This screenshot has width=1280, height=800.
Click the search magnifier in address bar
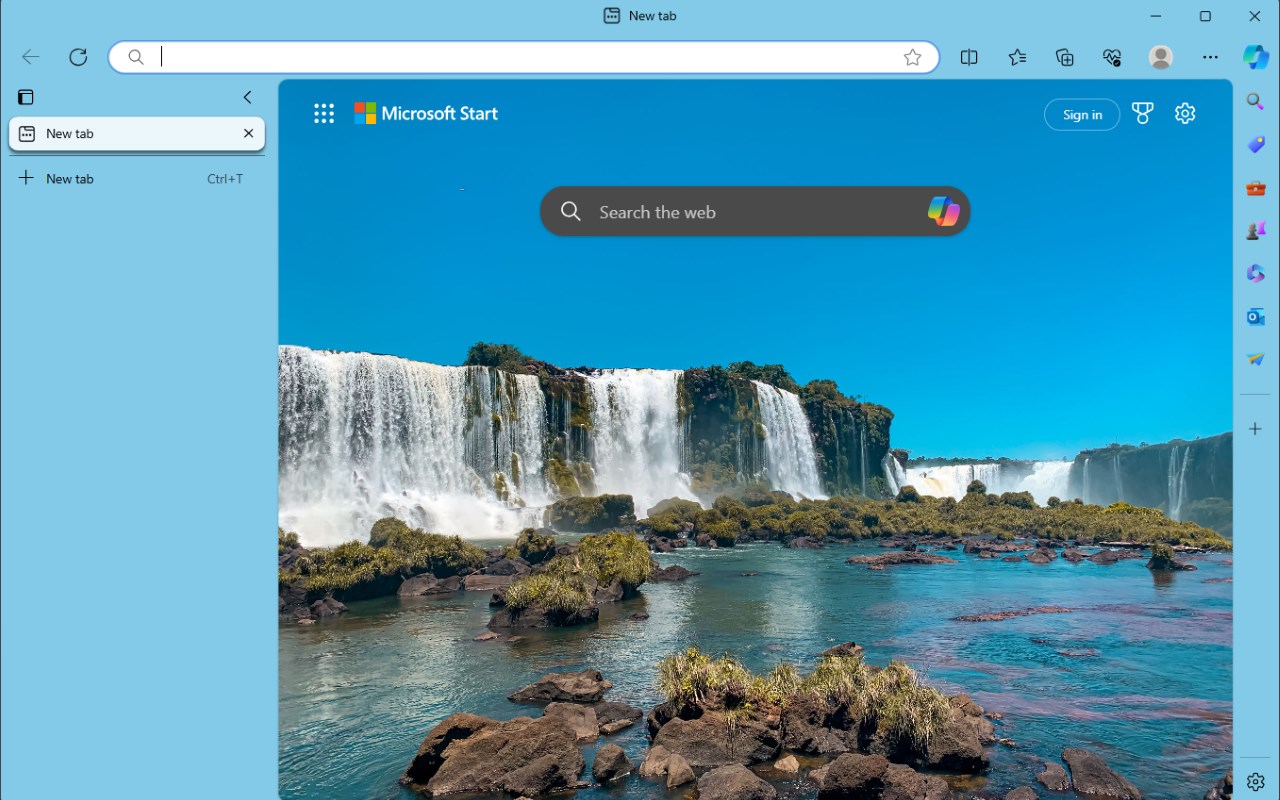point(136,57)
